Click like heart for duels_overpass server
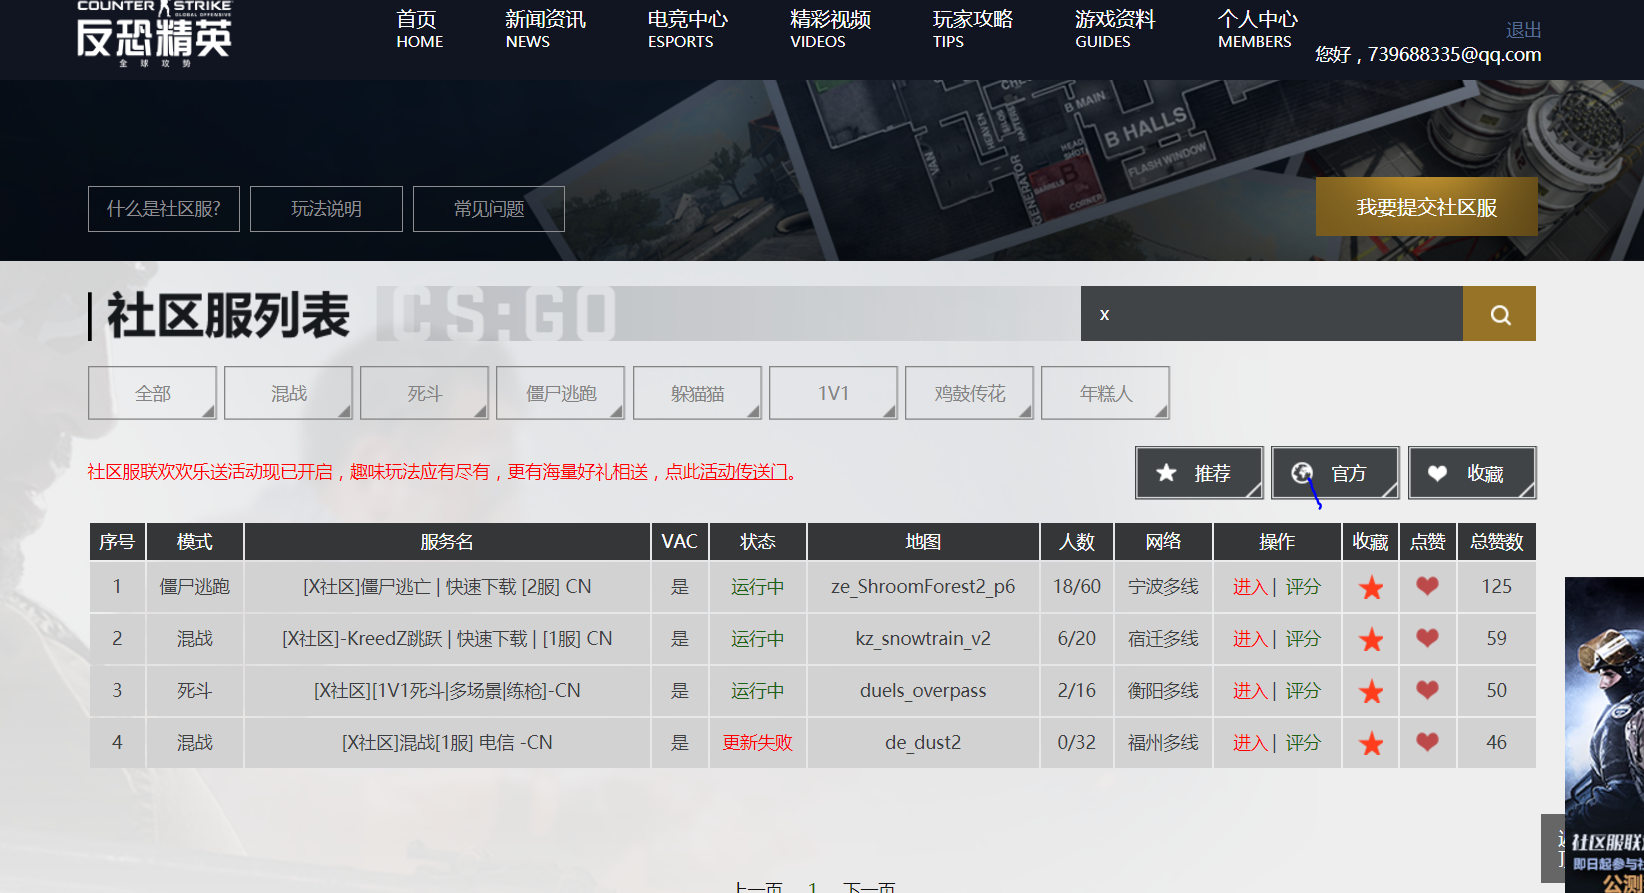Screen dimensions: 1644x893 (1427, 690)
